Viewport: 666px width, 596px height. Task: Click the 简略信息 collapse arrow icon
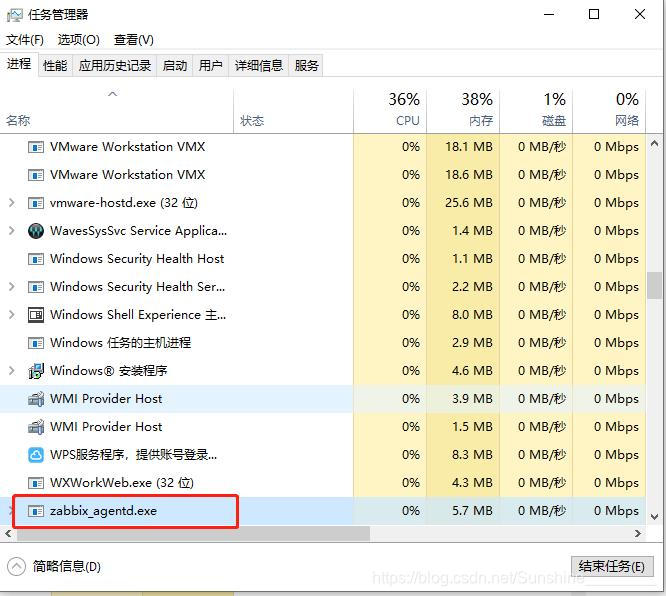16,566
